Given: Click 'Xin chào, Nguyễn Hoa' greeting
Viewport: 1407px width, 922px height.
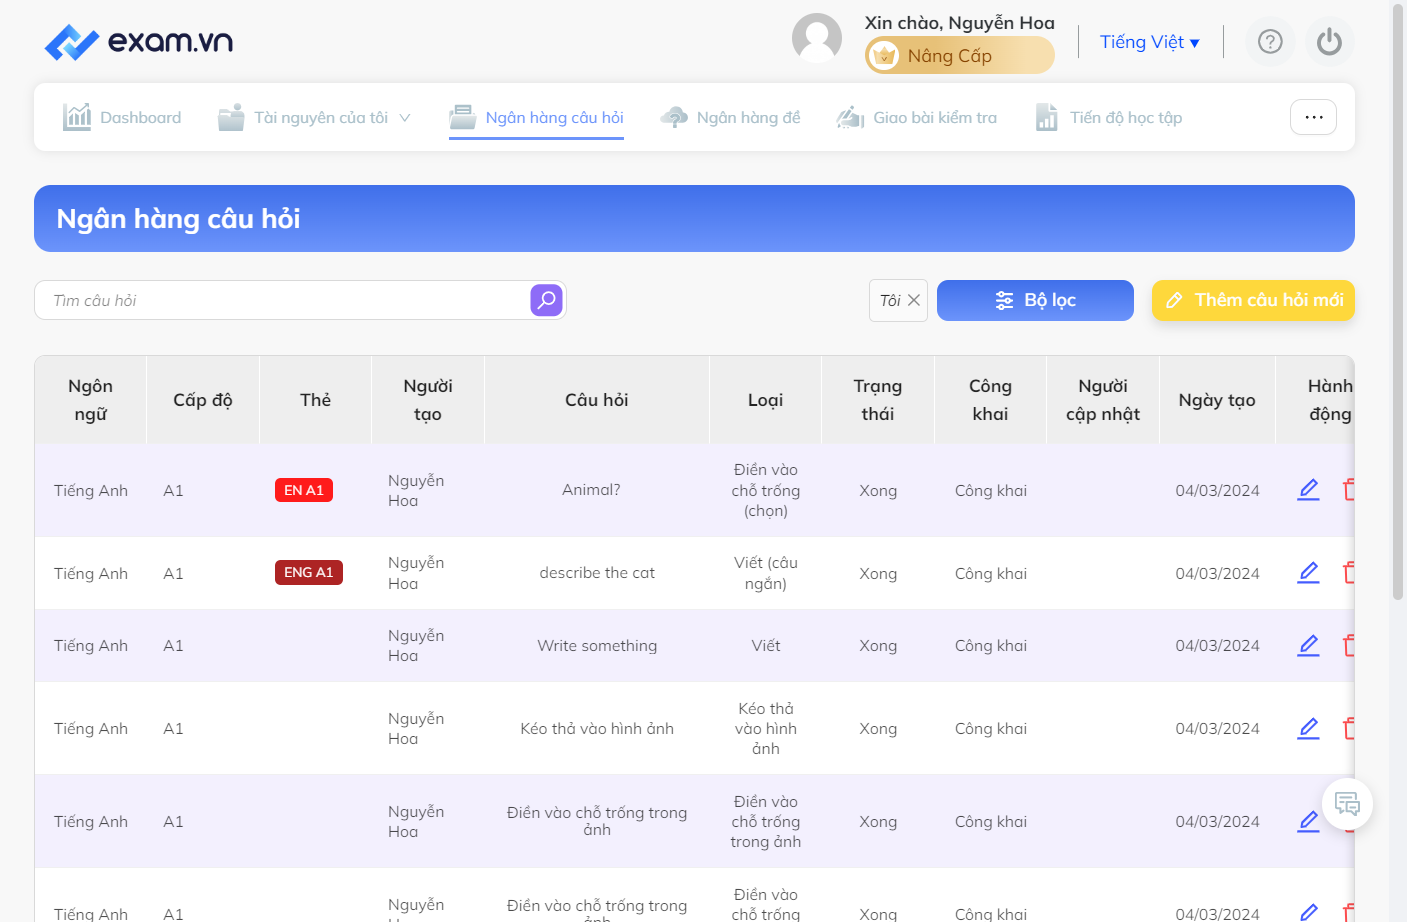Looking at the screenshot, I should (960, 23).
